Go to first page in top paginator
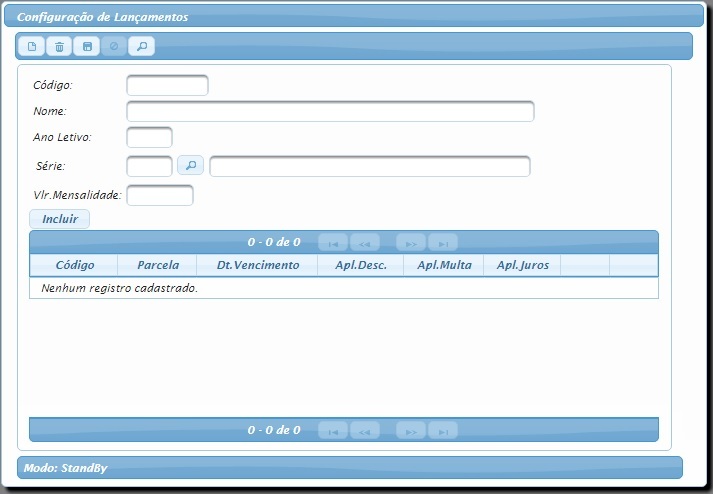This screenshot has height=494, width=713. click(333, 242)
